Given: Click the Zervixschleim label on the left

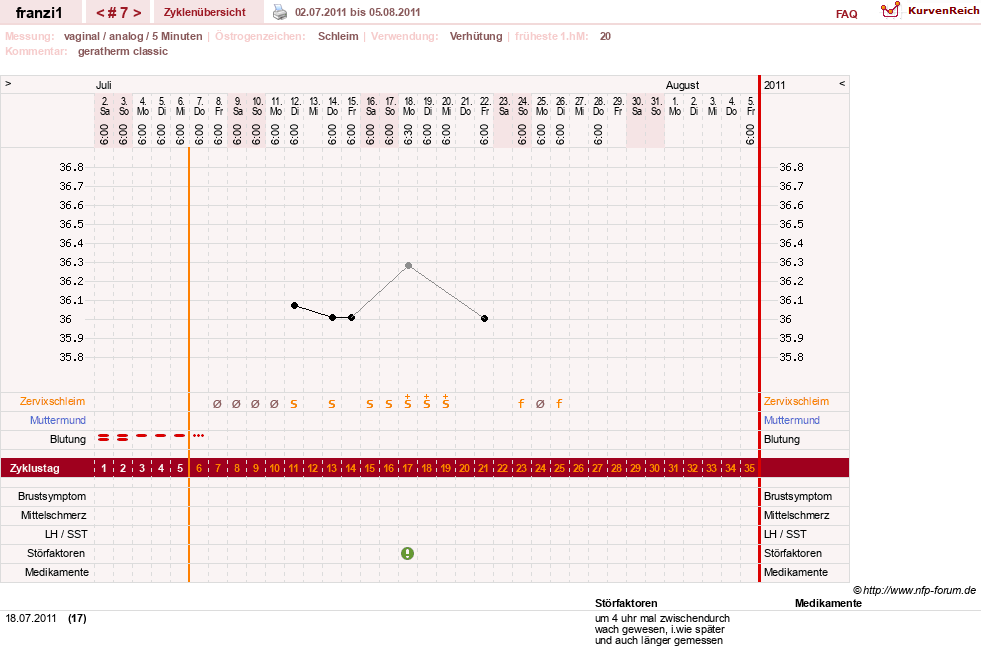Looking at the screenshot, I should (53, 402).
